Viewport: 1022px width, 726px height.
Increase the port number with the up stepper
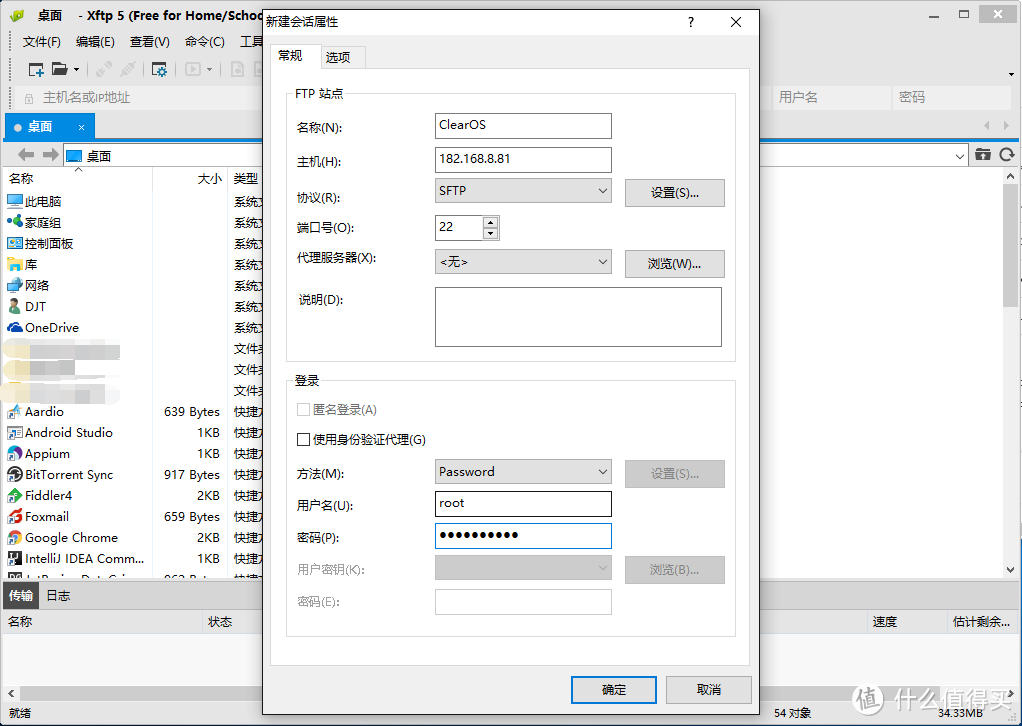491,222
